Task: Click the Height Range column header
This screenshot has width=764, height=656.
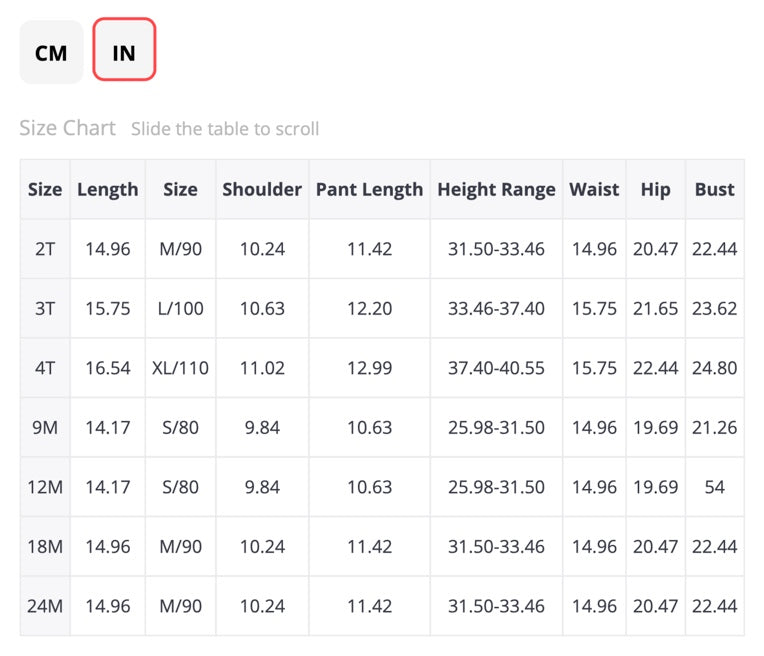Action: pos(496,190)
